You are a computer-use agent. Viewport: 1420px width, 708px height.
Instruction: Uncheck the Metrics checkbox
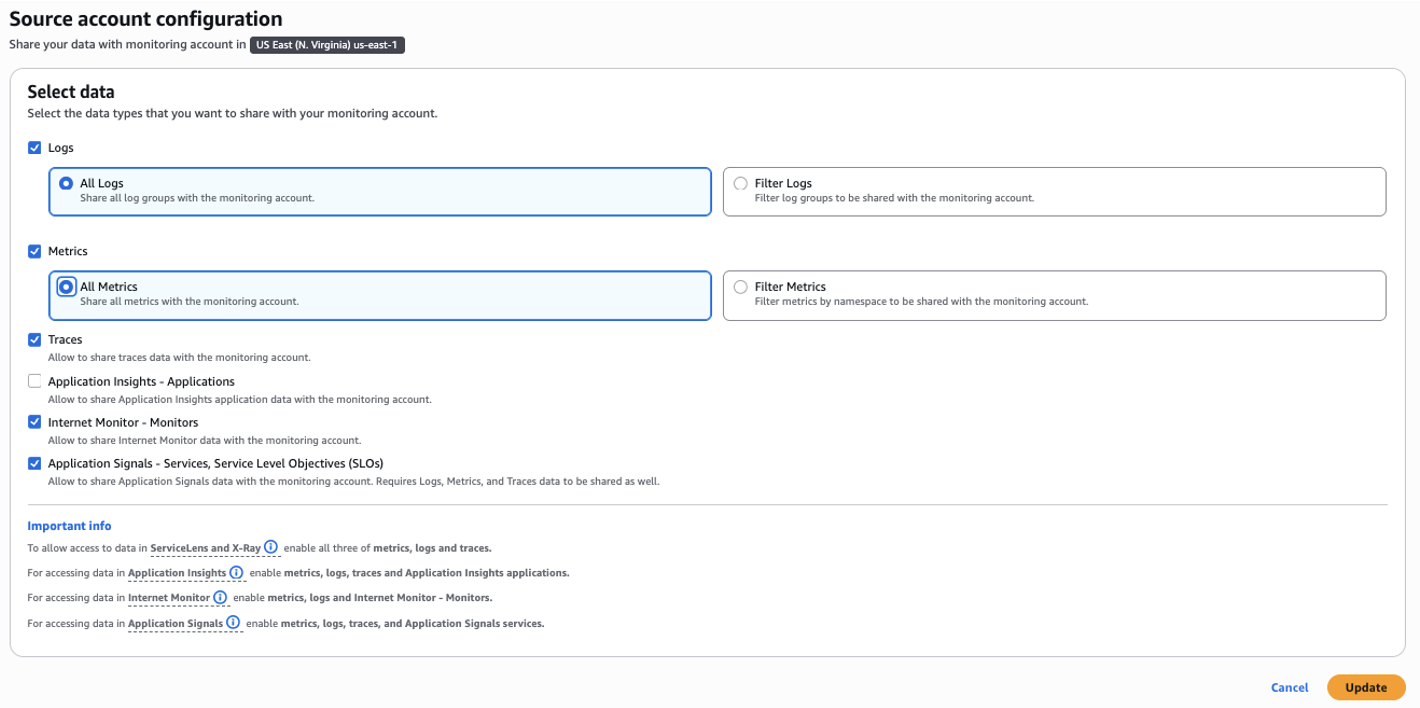point(35,251)
